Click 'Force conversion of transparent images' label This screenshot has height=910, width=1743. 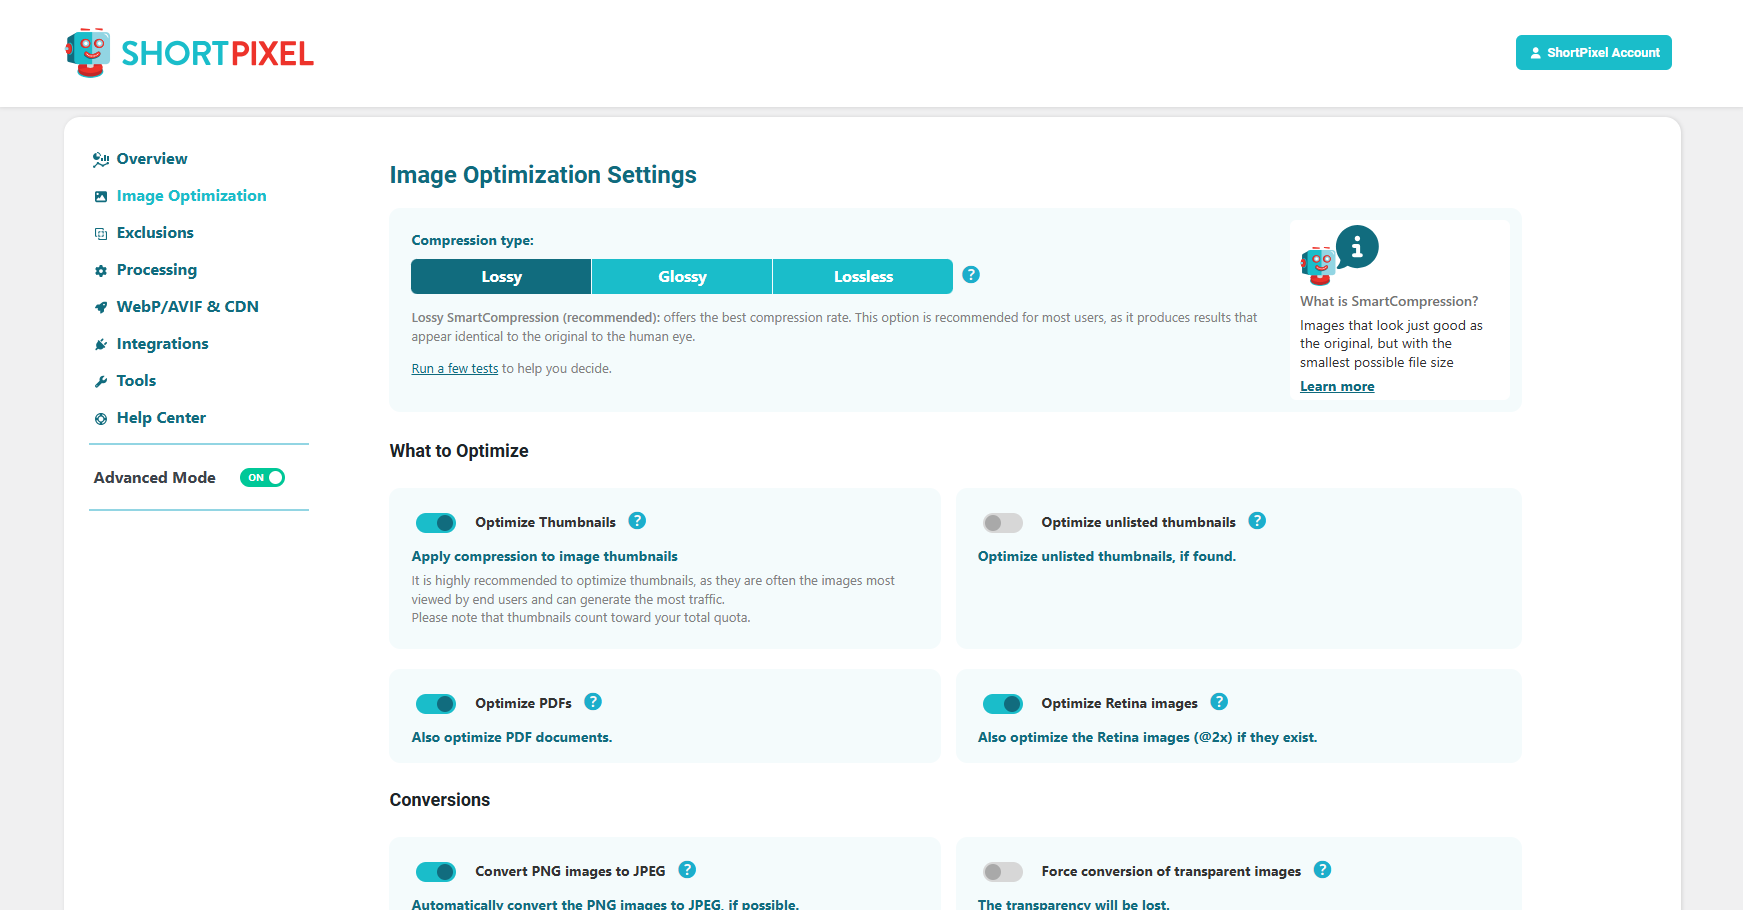[1171, 871]
